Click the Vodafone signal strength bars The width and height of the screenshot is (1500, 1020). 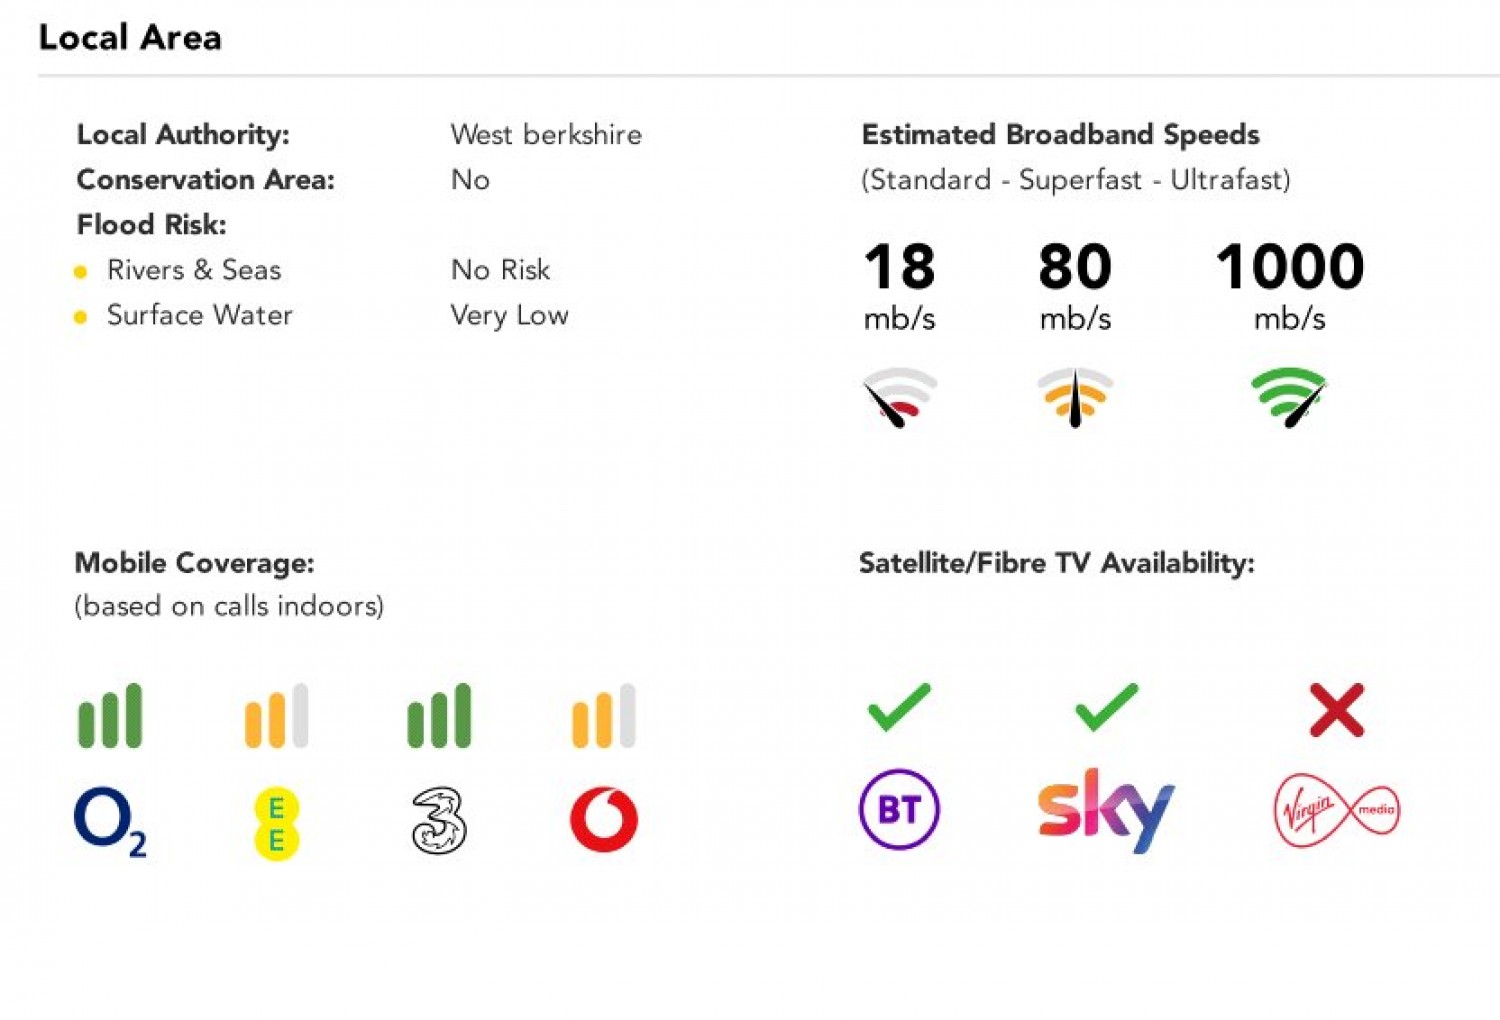(x=604, y=716)
